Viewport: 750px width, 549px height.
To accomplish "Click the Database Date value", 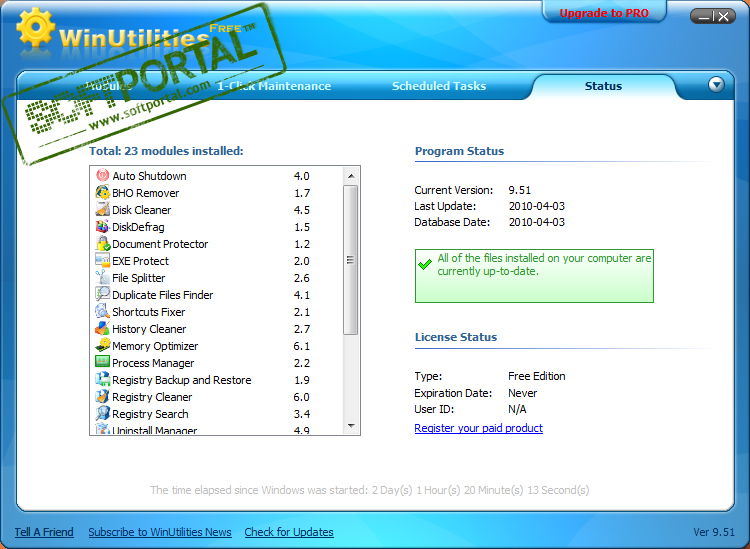I will tap(537, 222).
